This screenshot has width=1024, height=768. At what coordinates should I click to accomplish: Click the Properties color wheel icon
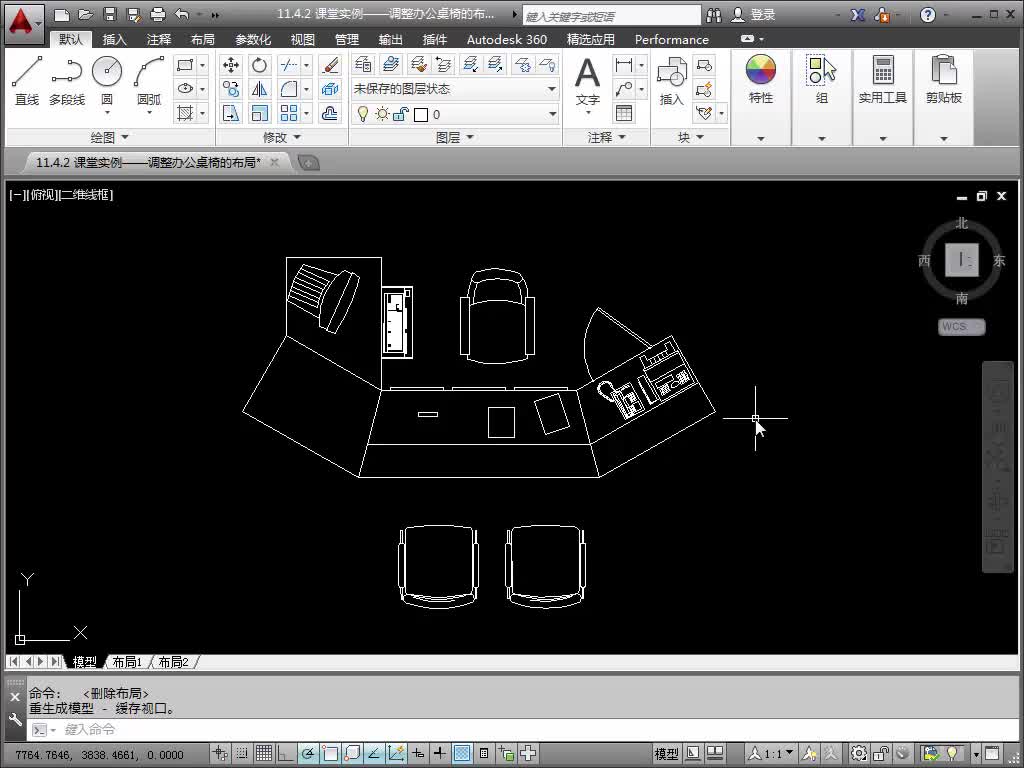761,70
